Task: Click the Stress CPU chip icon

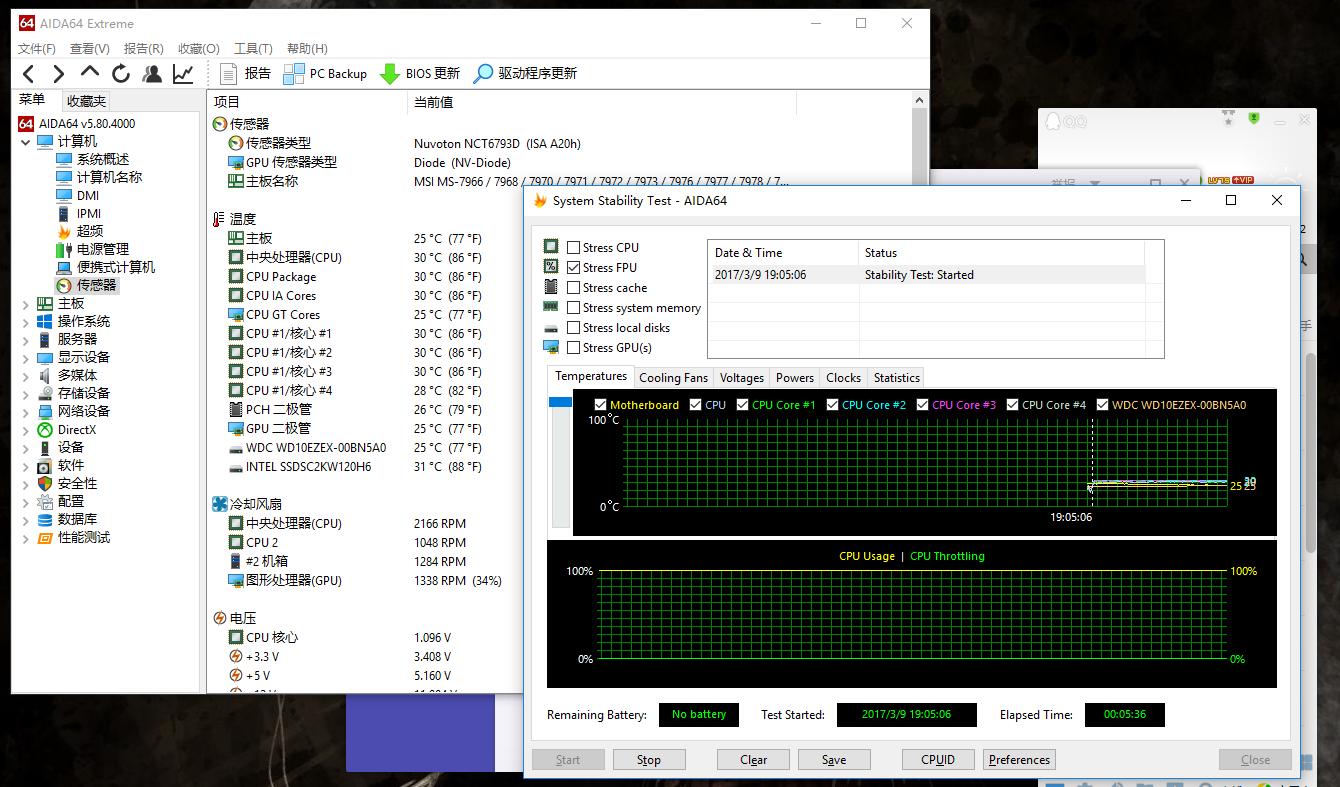Action: coord(551,247)
